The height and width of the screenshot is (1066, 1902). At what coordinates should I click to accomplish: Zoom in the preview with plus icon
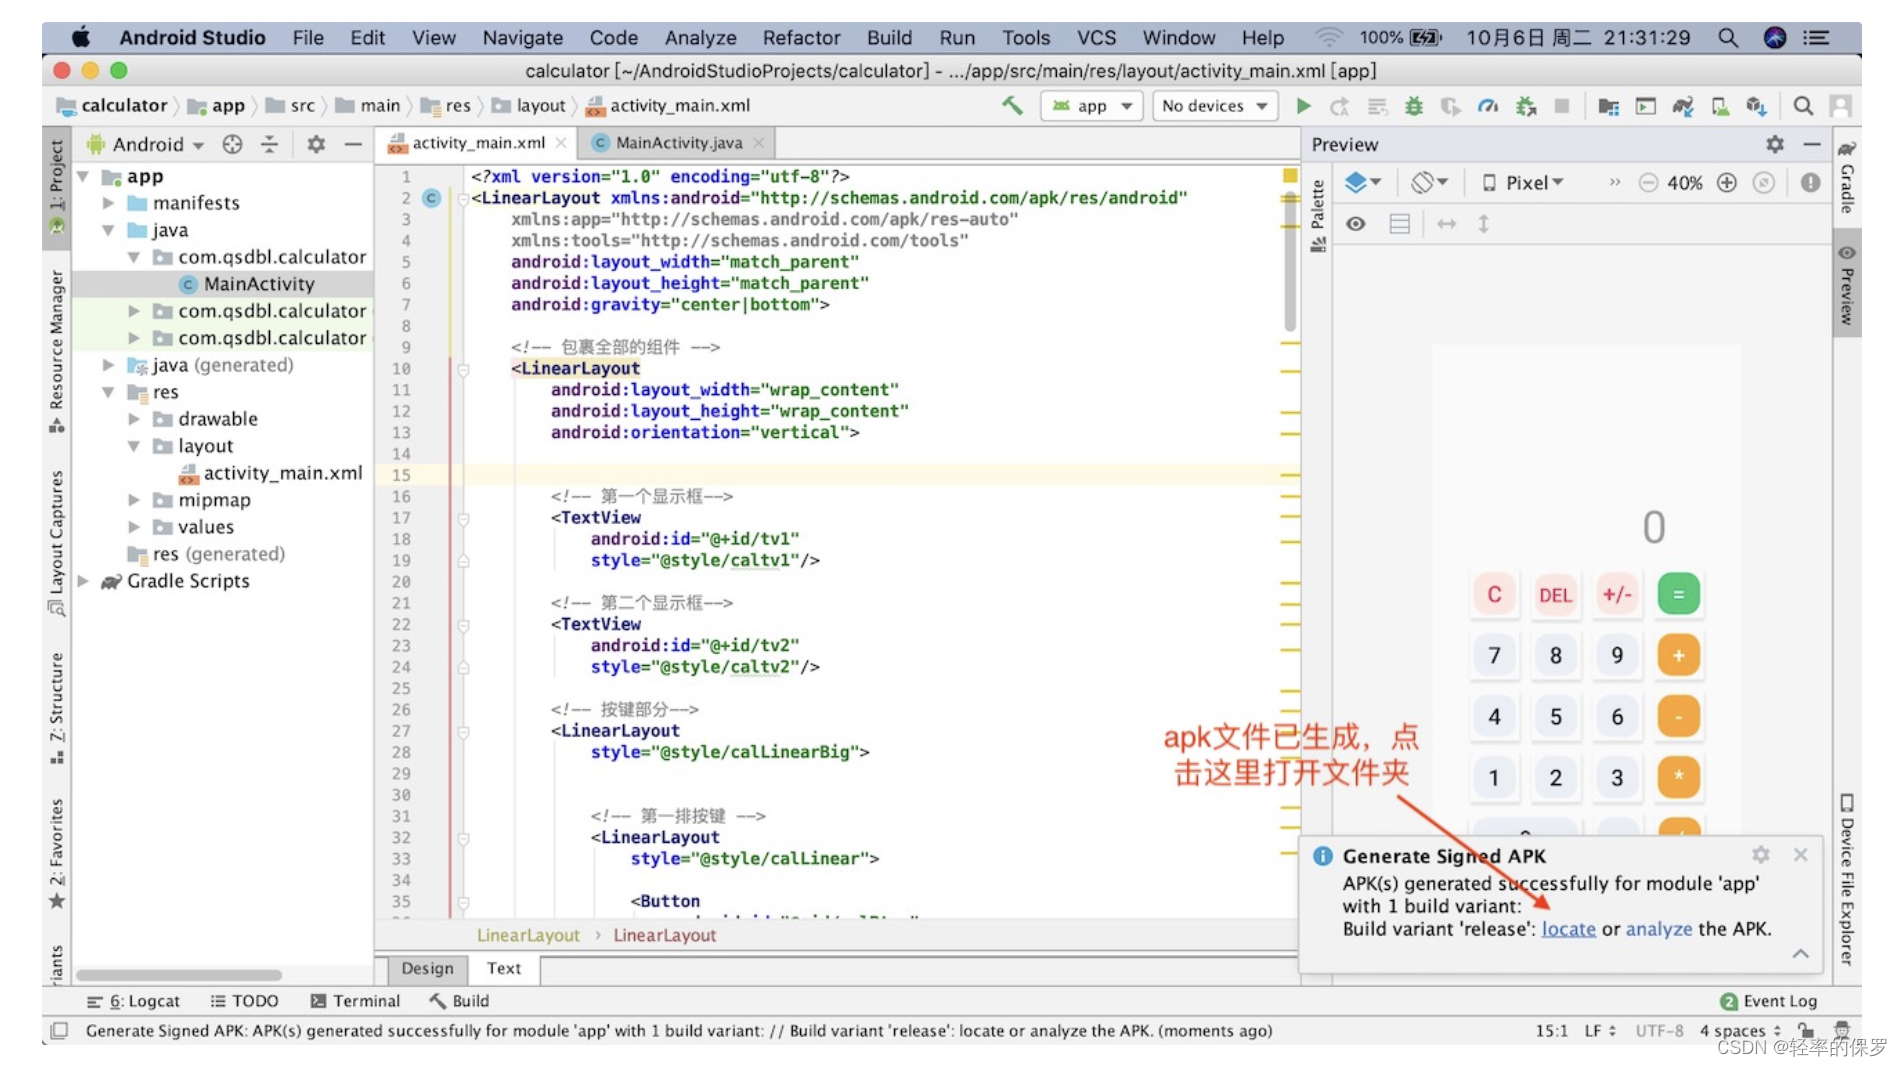click(1726, 182)
